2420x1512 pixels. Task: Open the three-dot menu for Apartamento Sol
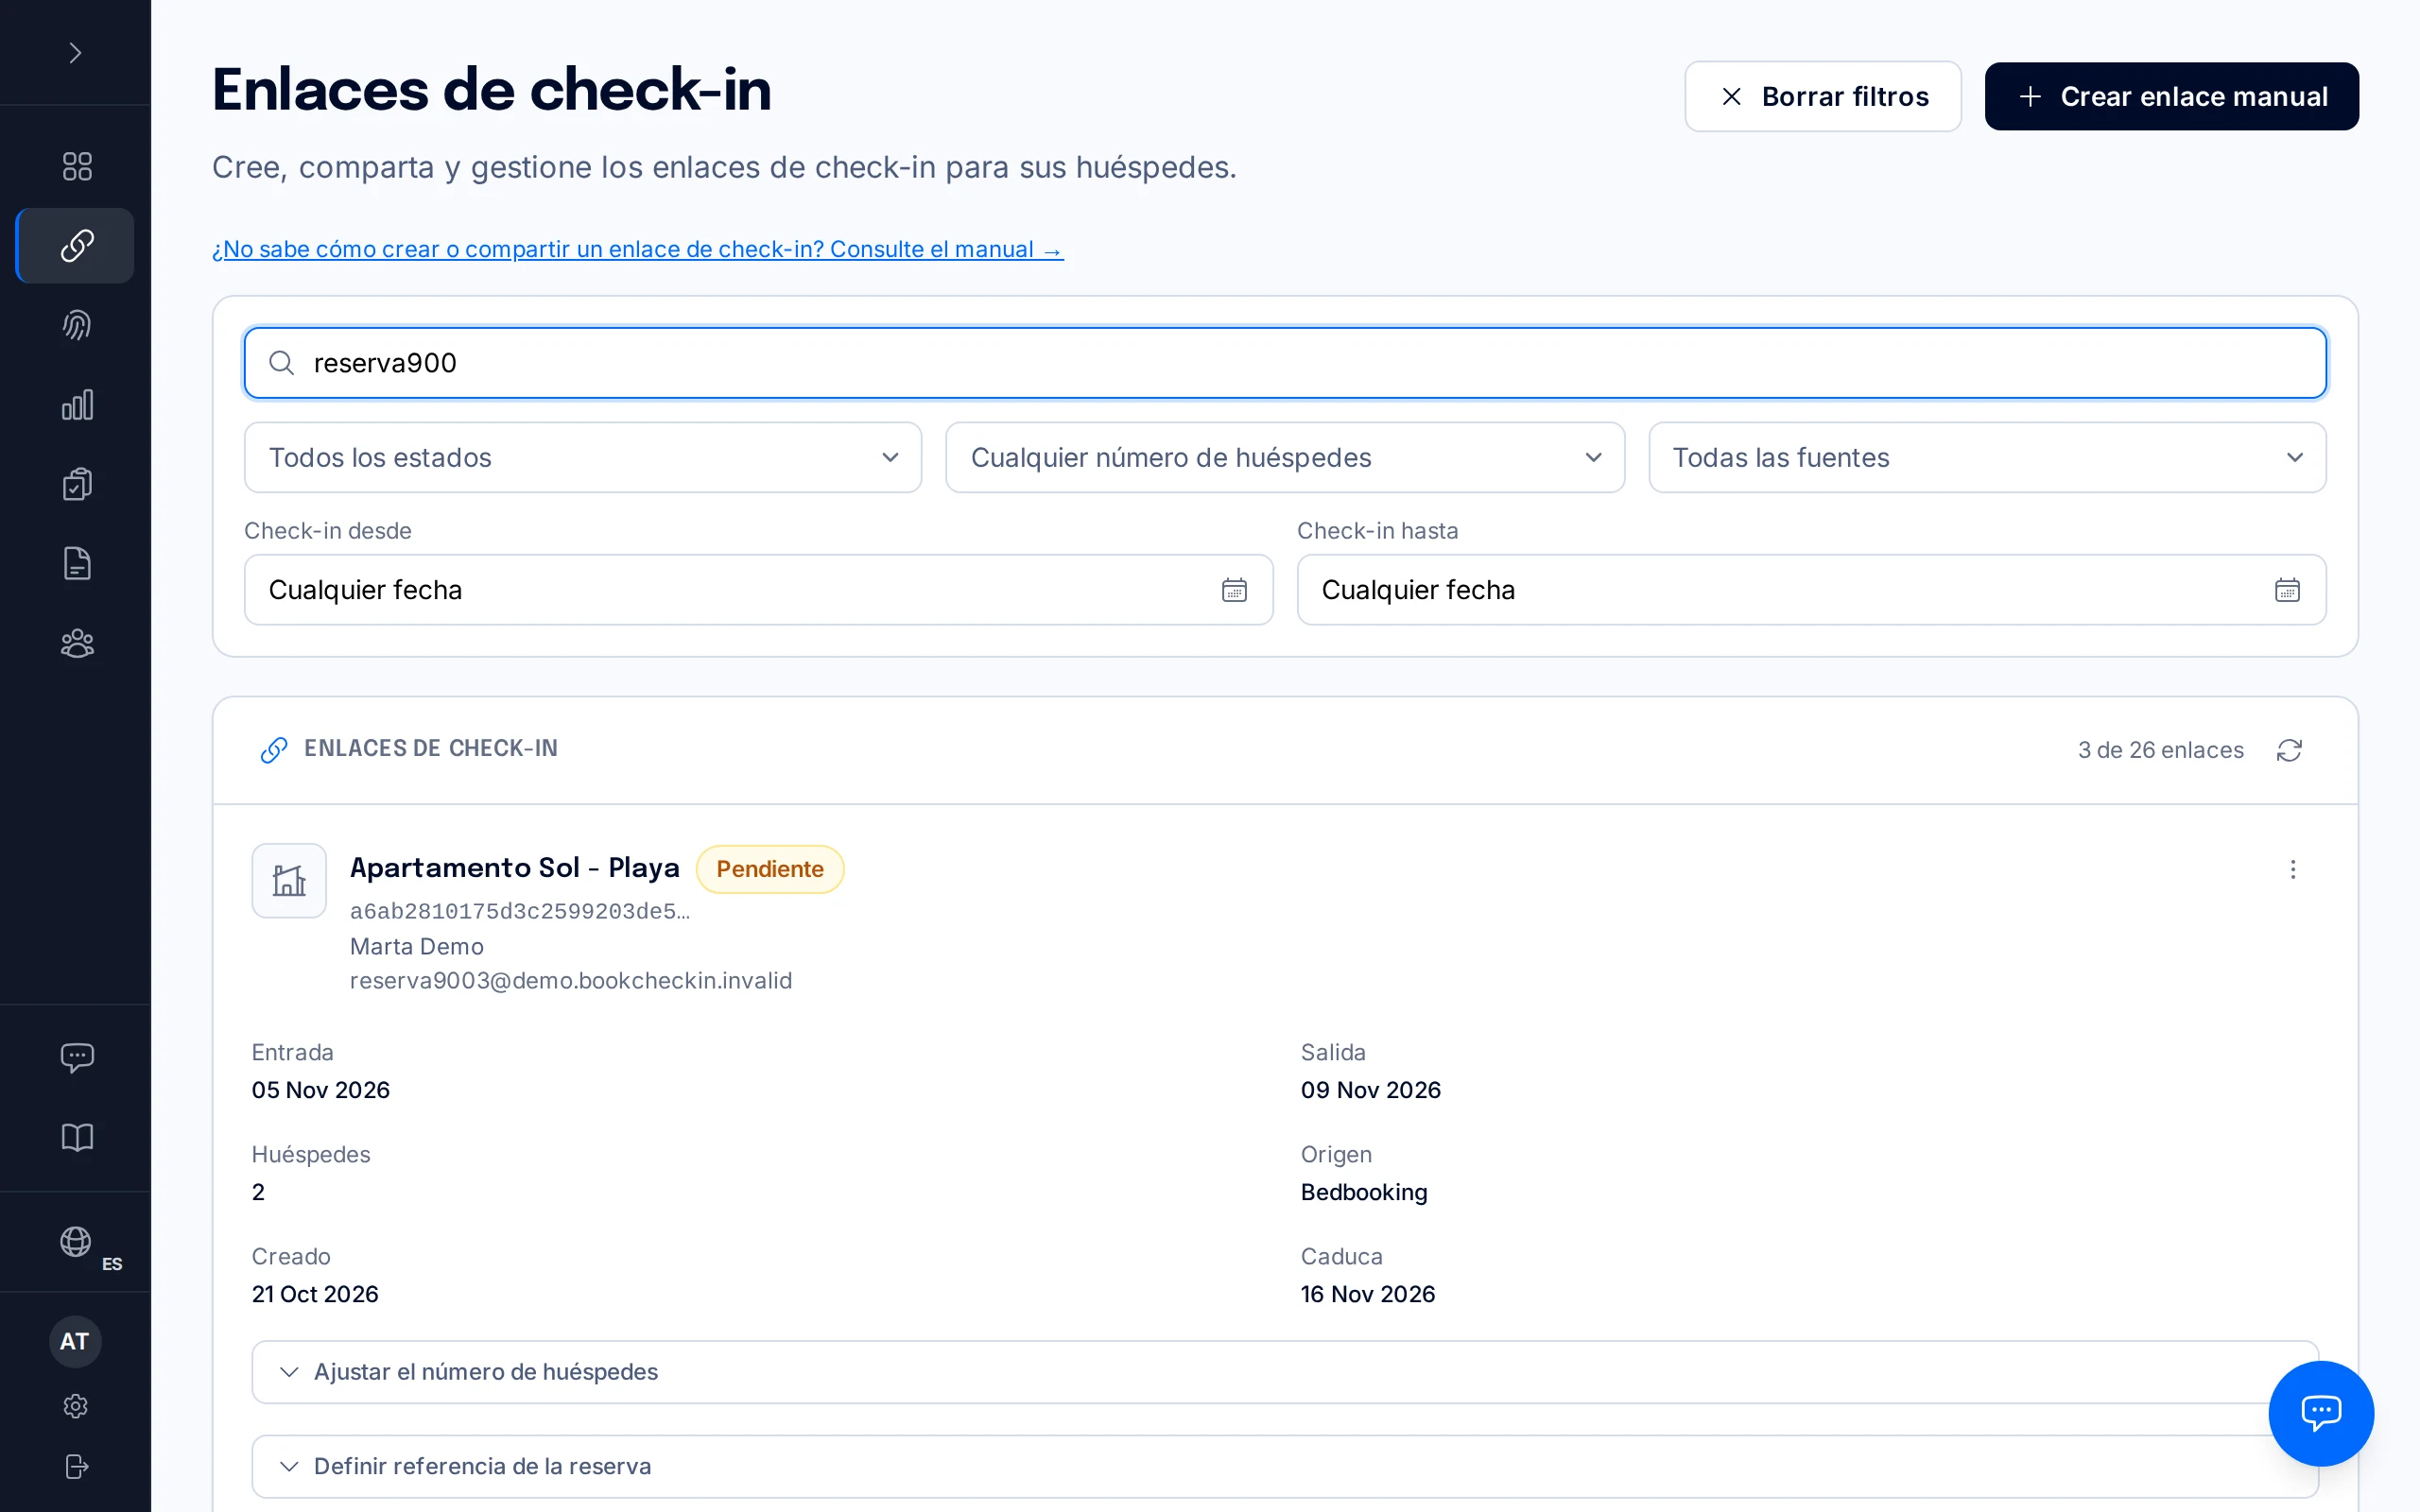point(2293,869)
